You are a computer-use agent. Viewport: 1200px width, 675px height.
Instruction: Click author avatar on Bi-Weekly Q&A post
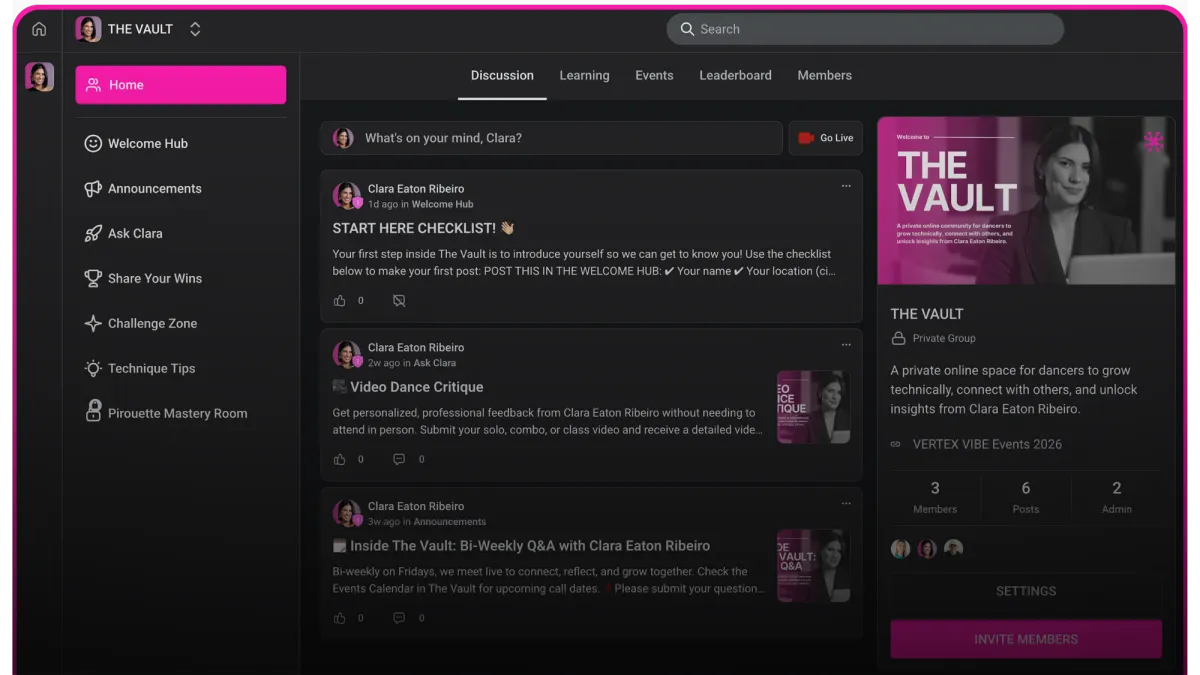pyautogui.click(x=347, y=513)
